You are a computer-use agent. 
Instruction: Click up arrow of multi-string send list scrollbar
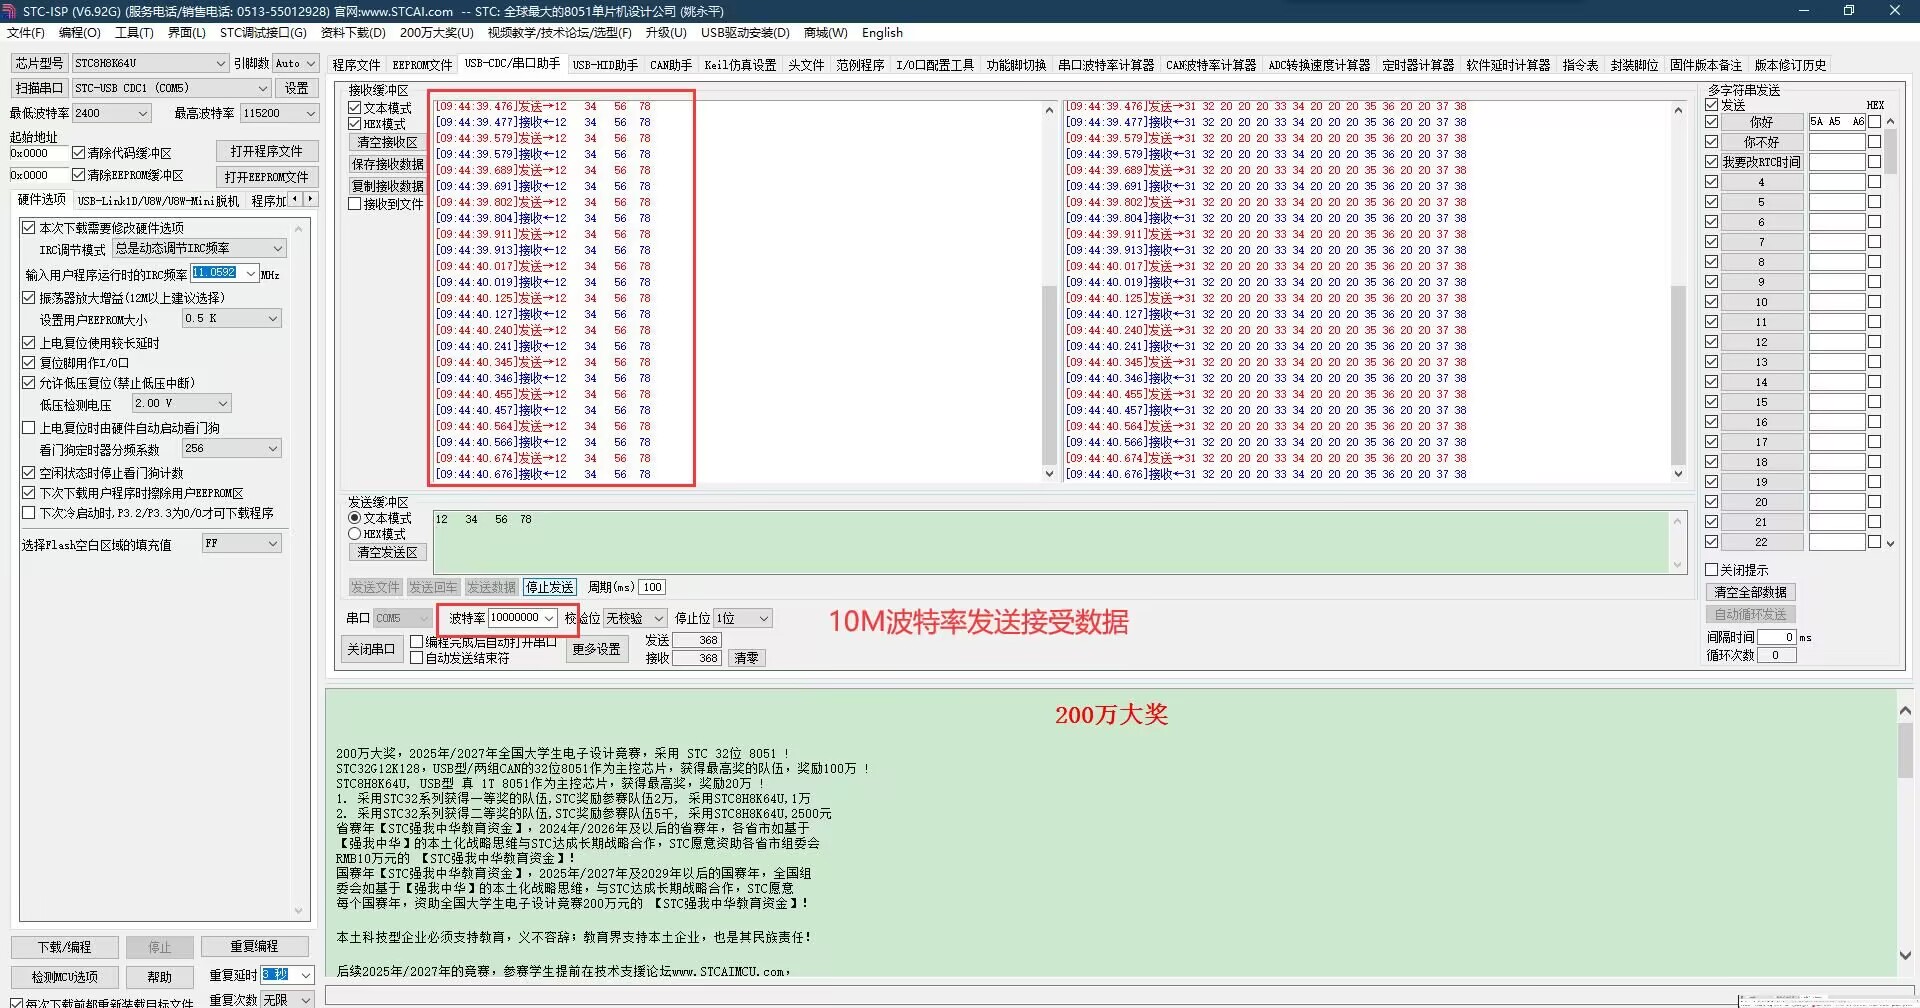1890,121
